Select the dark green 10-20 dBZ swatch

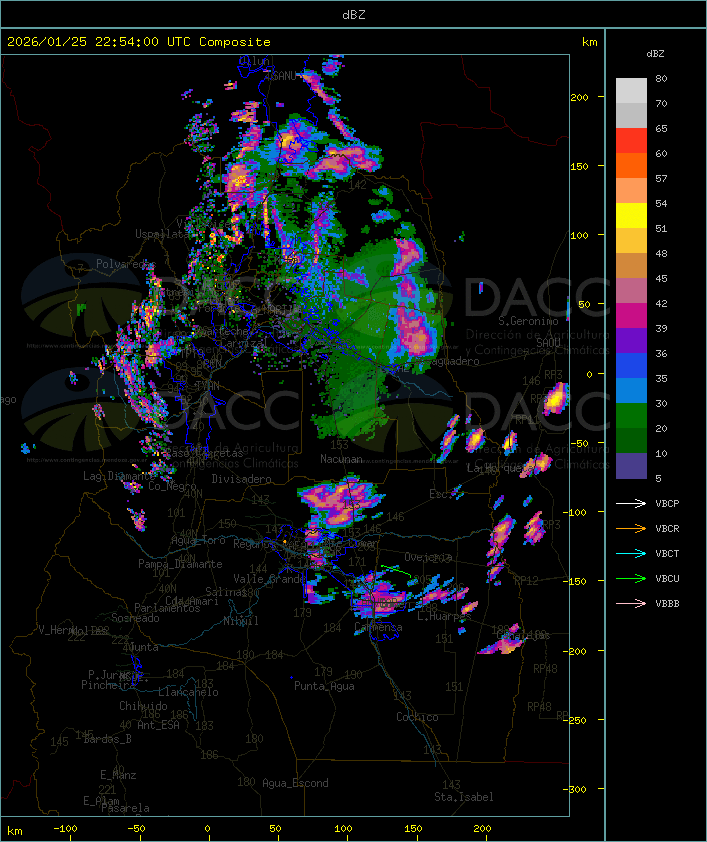tap(631, 440)
